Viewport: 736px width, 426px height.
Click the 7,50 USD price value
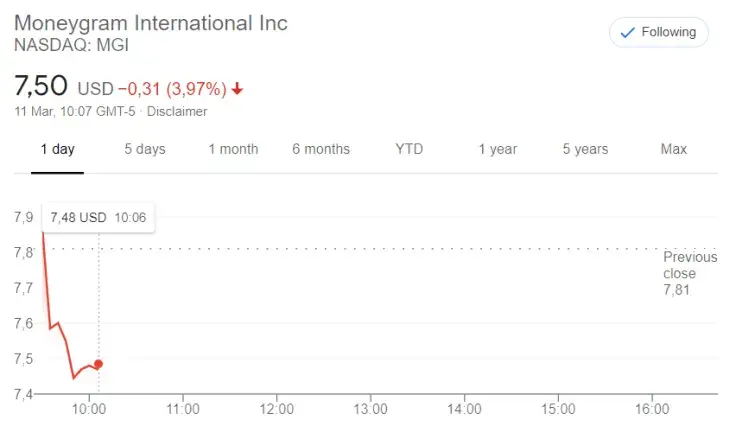[x=62, y=87]
